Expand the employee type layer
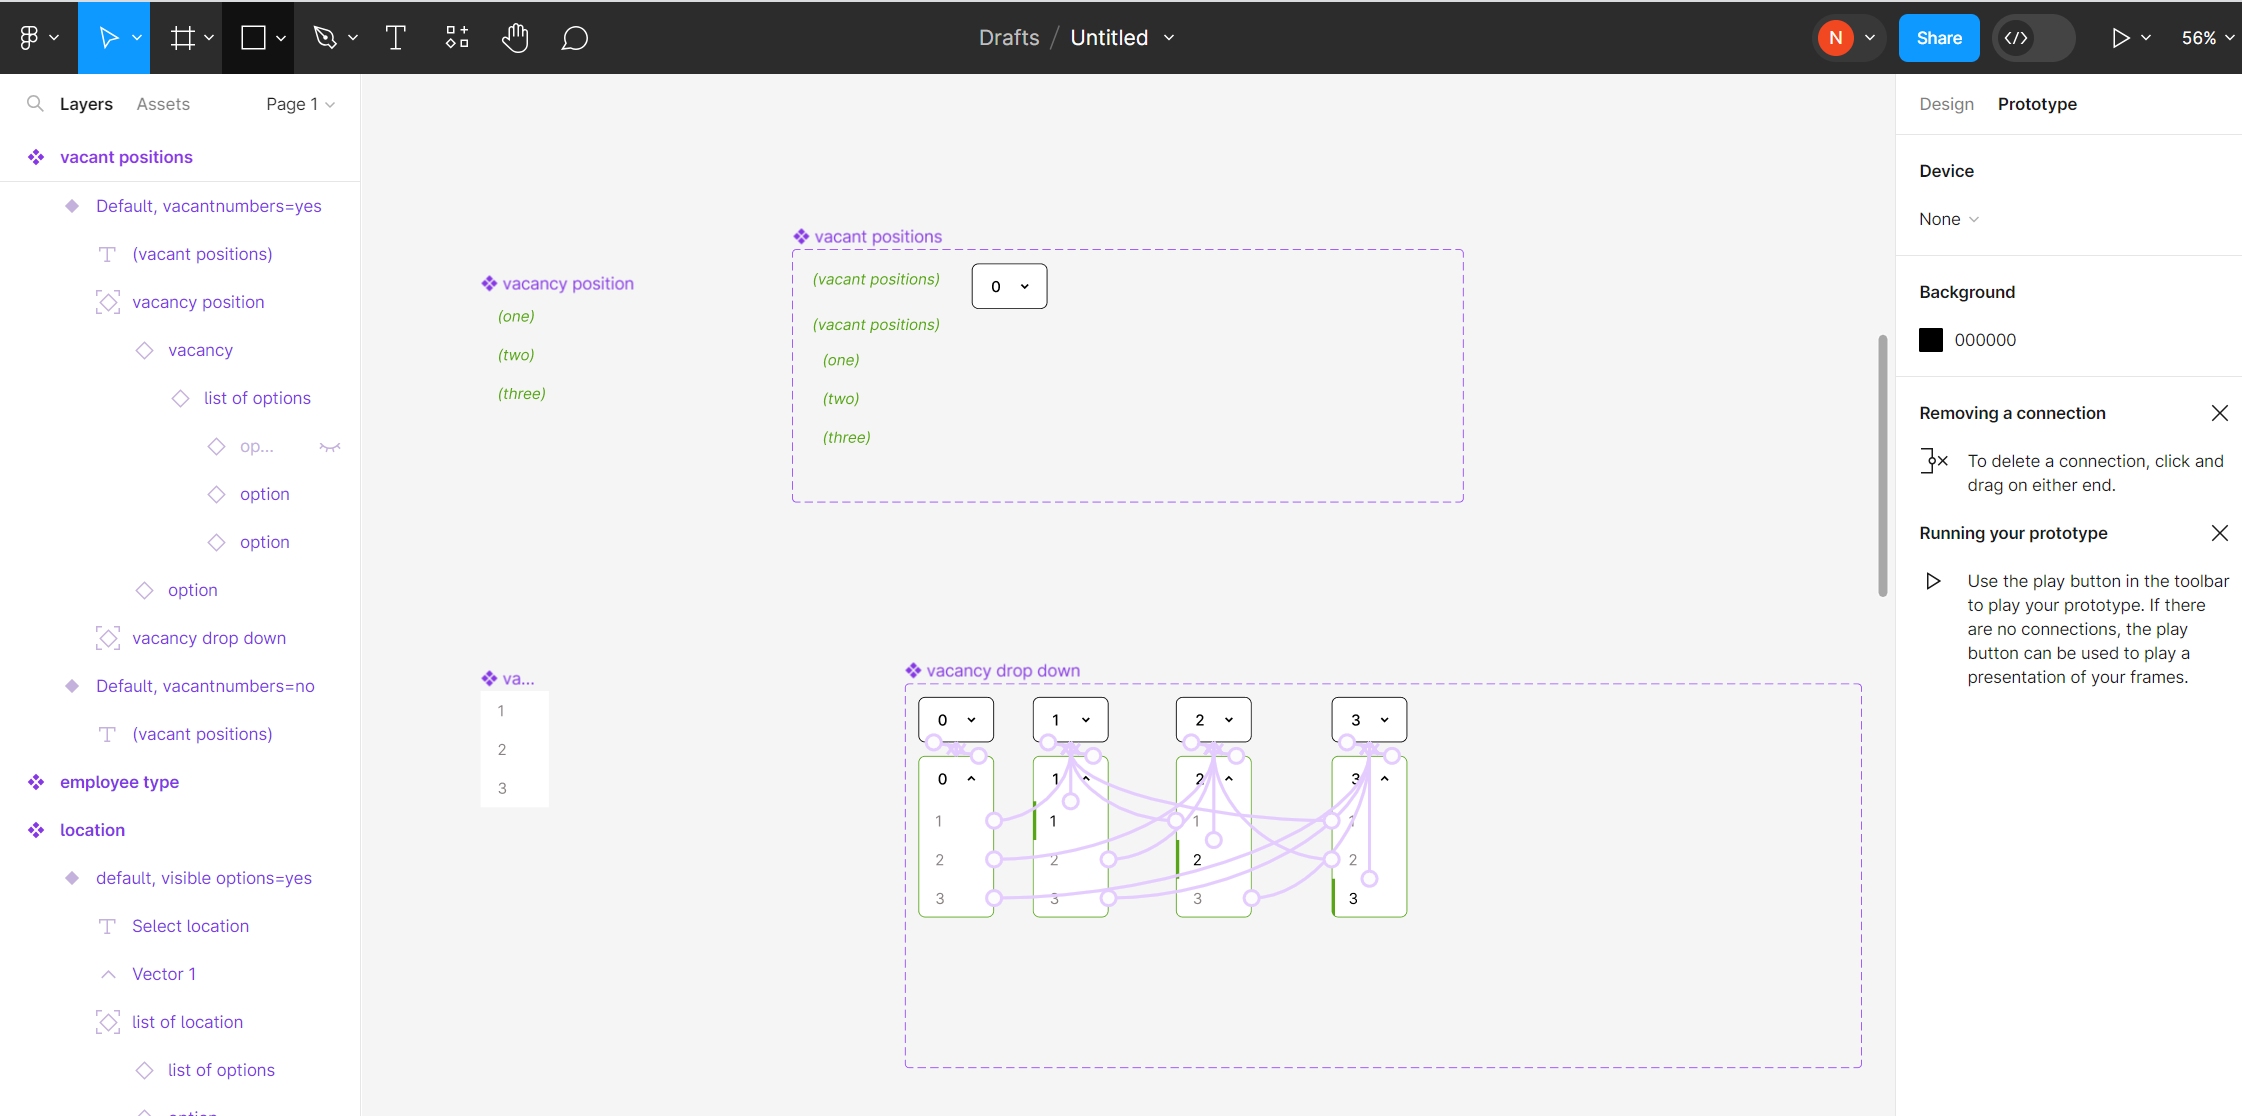Screen dimensions: 2242x1116 pyautogui.click(x=14, y=782)
